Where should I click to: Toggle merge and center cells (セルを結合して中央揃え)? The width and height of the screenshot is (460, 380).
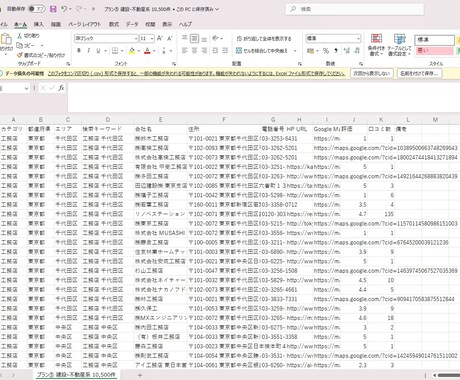click(262, 51)
